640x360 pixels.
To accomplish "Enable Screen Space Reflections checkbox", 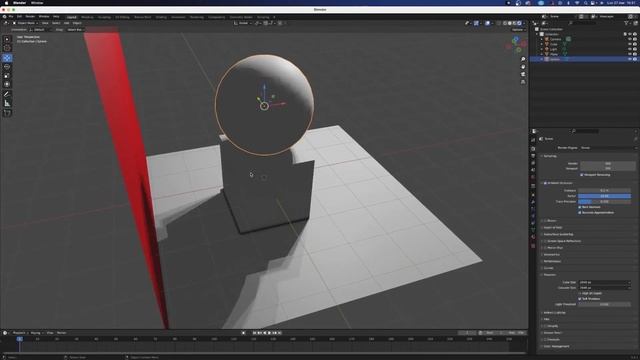I will click(x=545, y=241).
